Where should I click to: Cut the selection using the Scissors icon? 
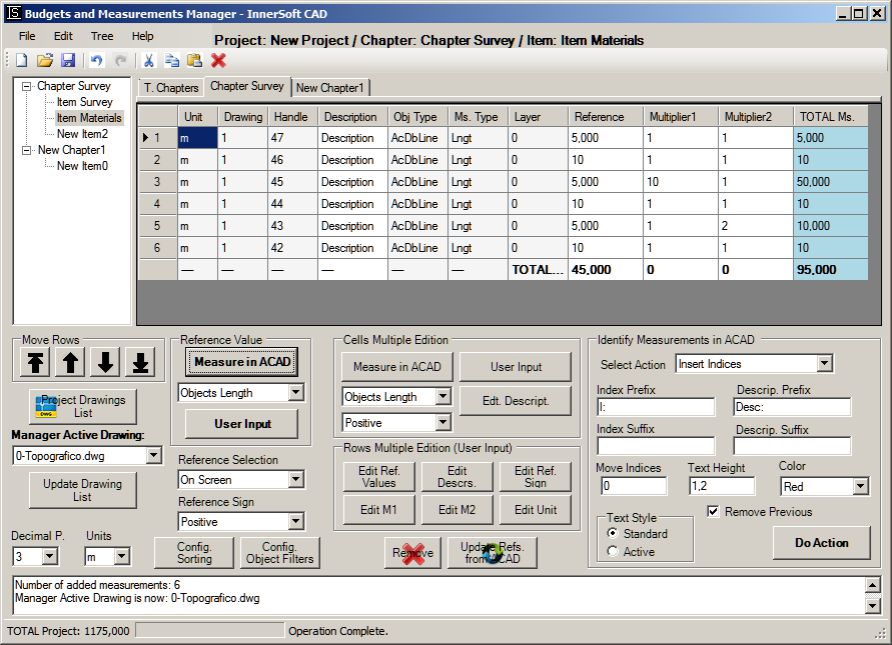[x=148, y=60]
